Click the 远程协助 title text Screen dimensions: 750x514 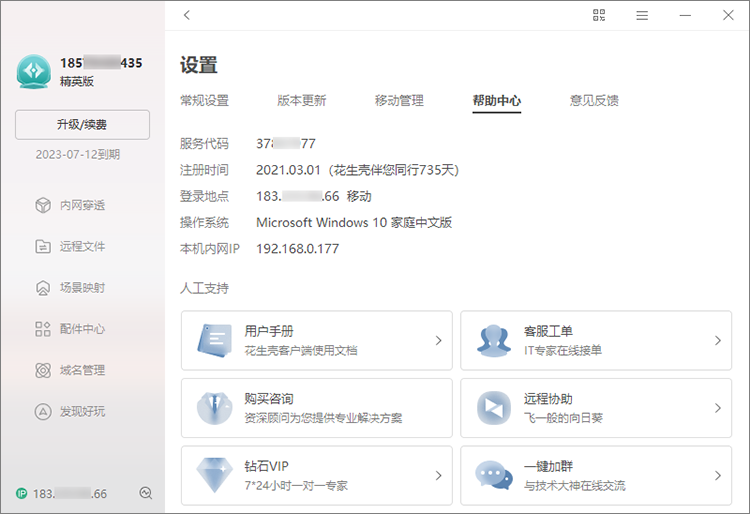point(548,399)
